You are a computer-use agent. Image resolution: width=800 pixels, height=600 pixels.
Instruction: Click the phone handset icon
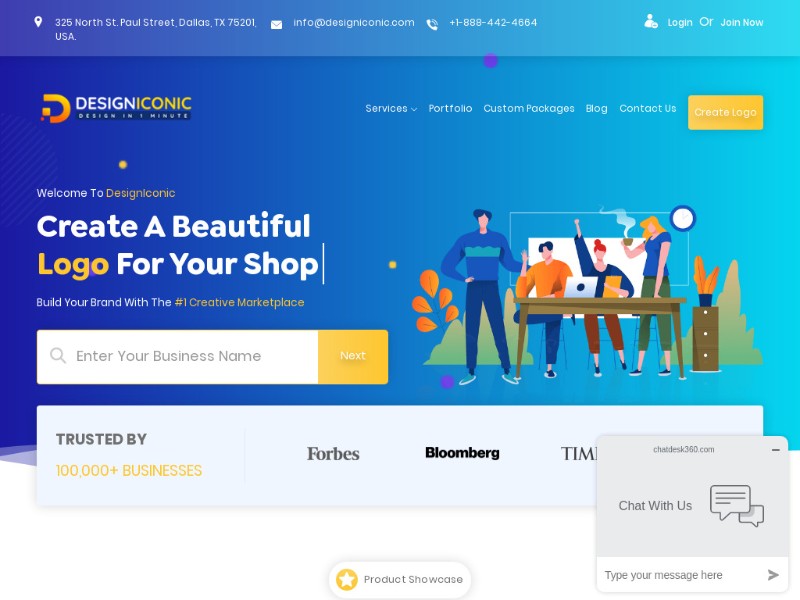(432, 24)
